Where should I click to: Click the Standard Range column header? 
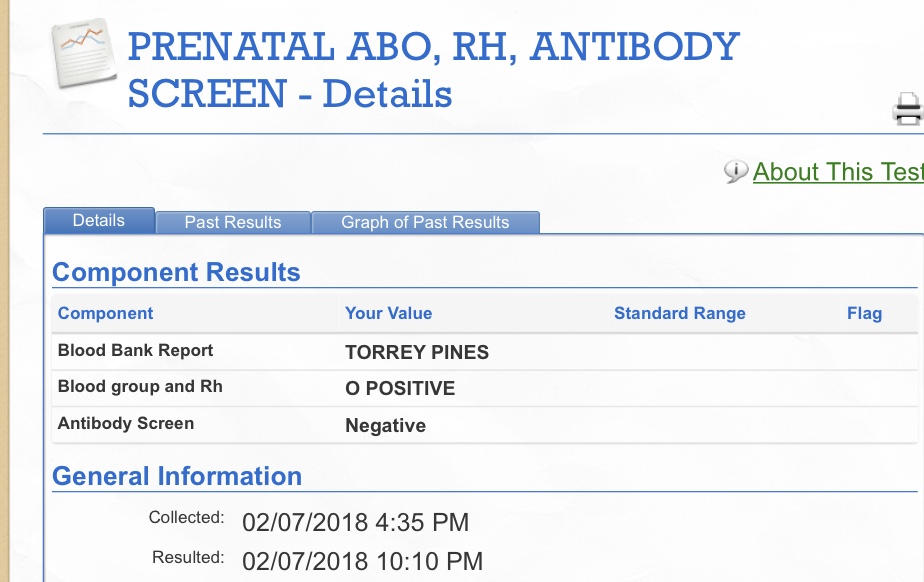[680, 313]
